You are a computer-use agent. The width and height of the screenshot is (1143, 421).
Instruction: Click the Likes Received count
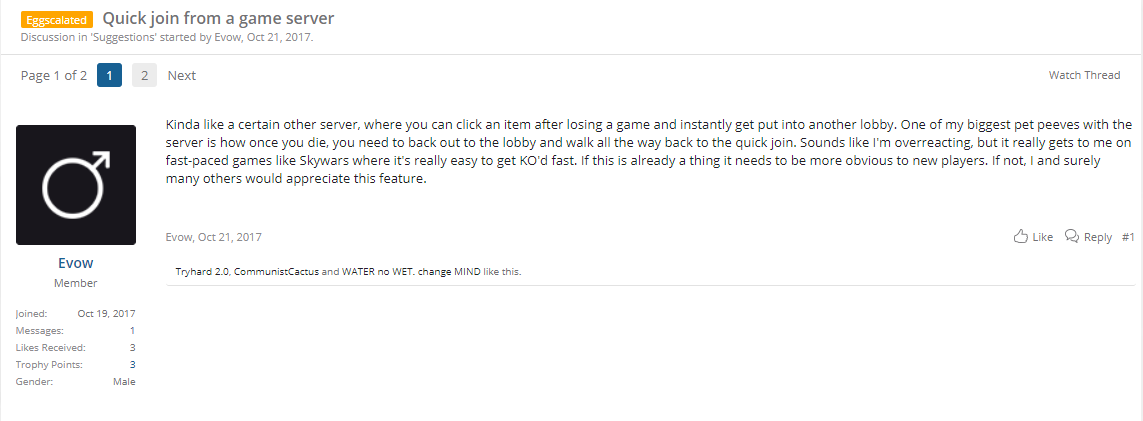[x=133, y=347]
